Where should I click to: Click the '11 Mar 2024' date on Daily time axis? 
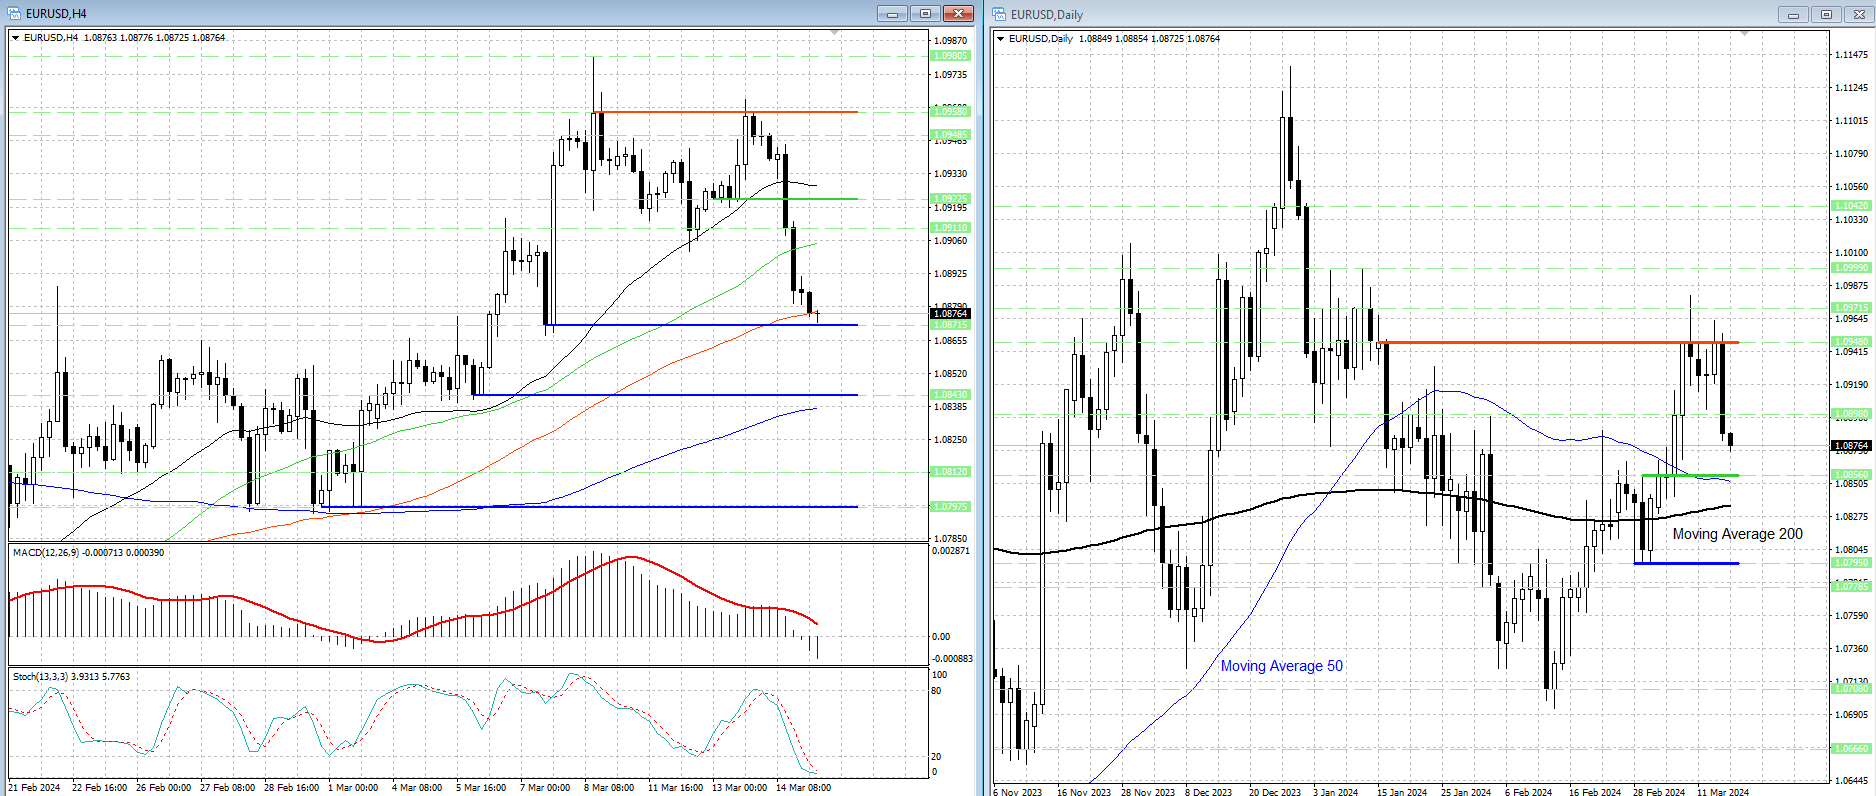tap(1723, 793)
